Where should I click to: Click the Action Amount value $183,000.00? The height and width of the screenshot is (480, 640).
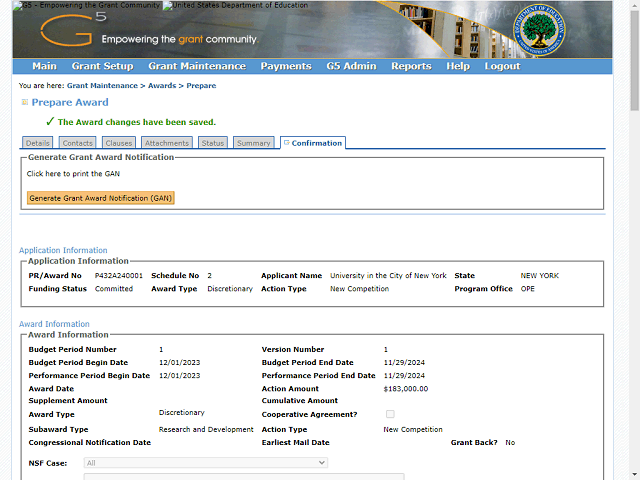406,389
